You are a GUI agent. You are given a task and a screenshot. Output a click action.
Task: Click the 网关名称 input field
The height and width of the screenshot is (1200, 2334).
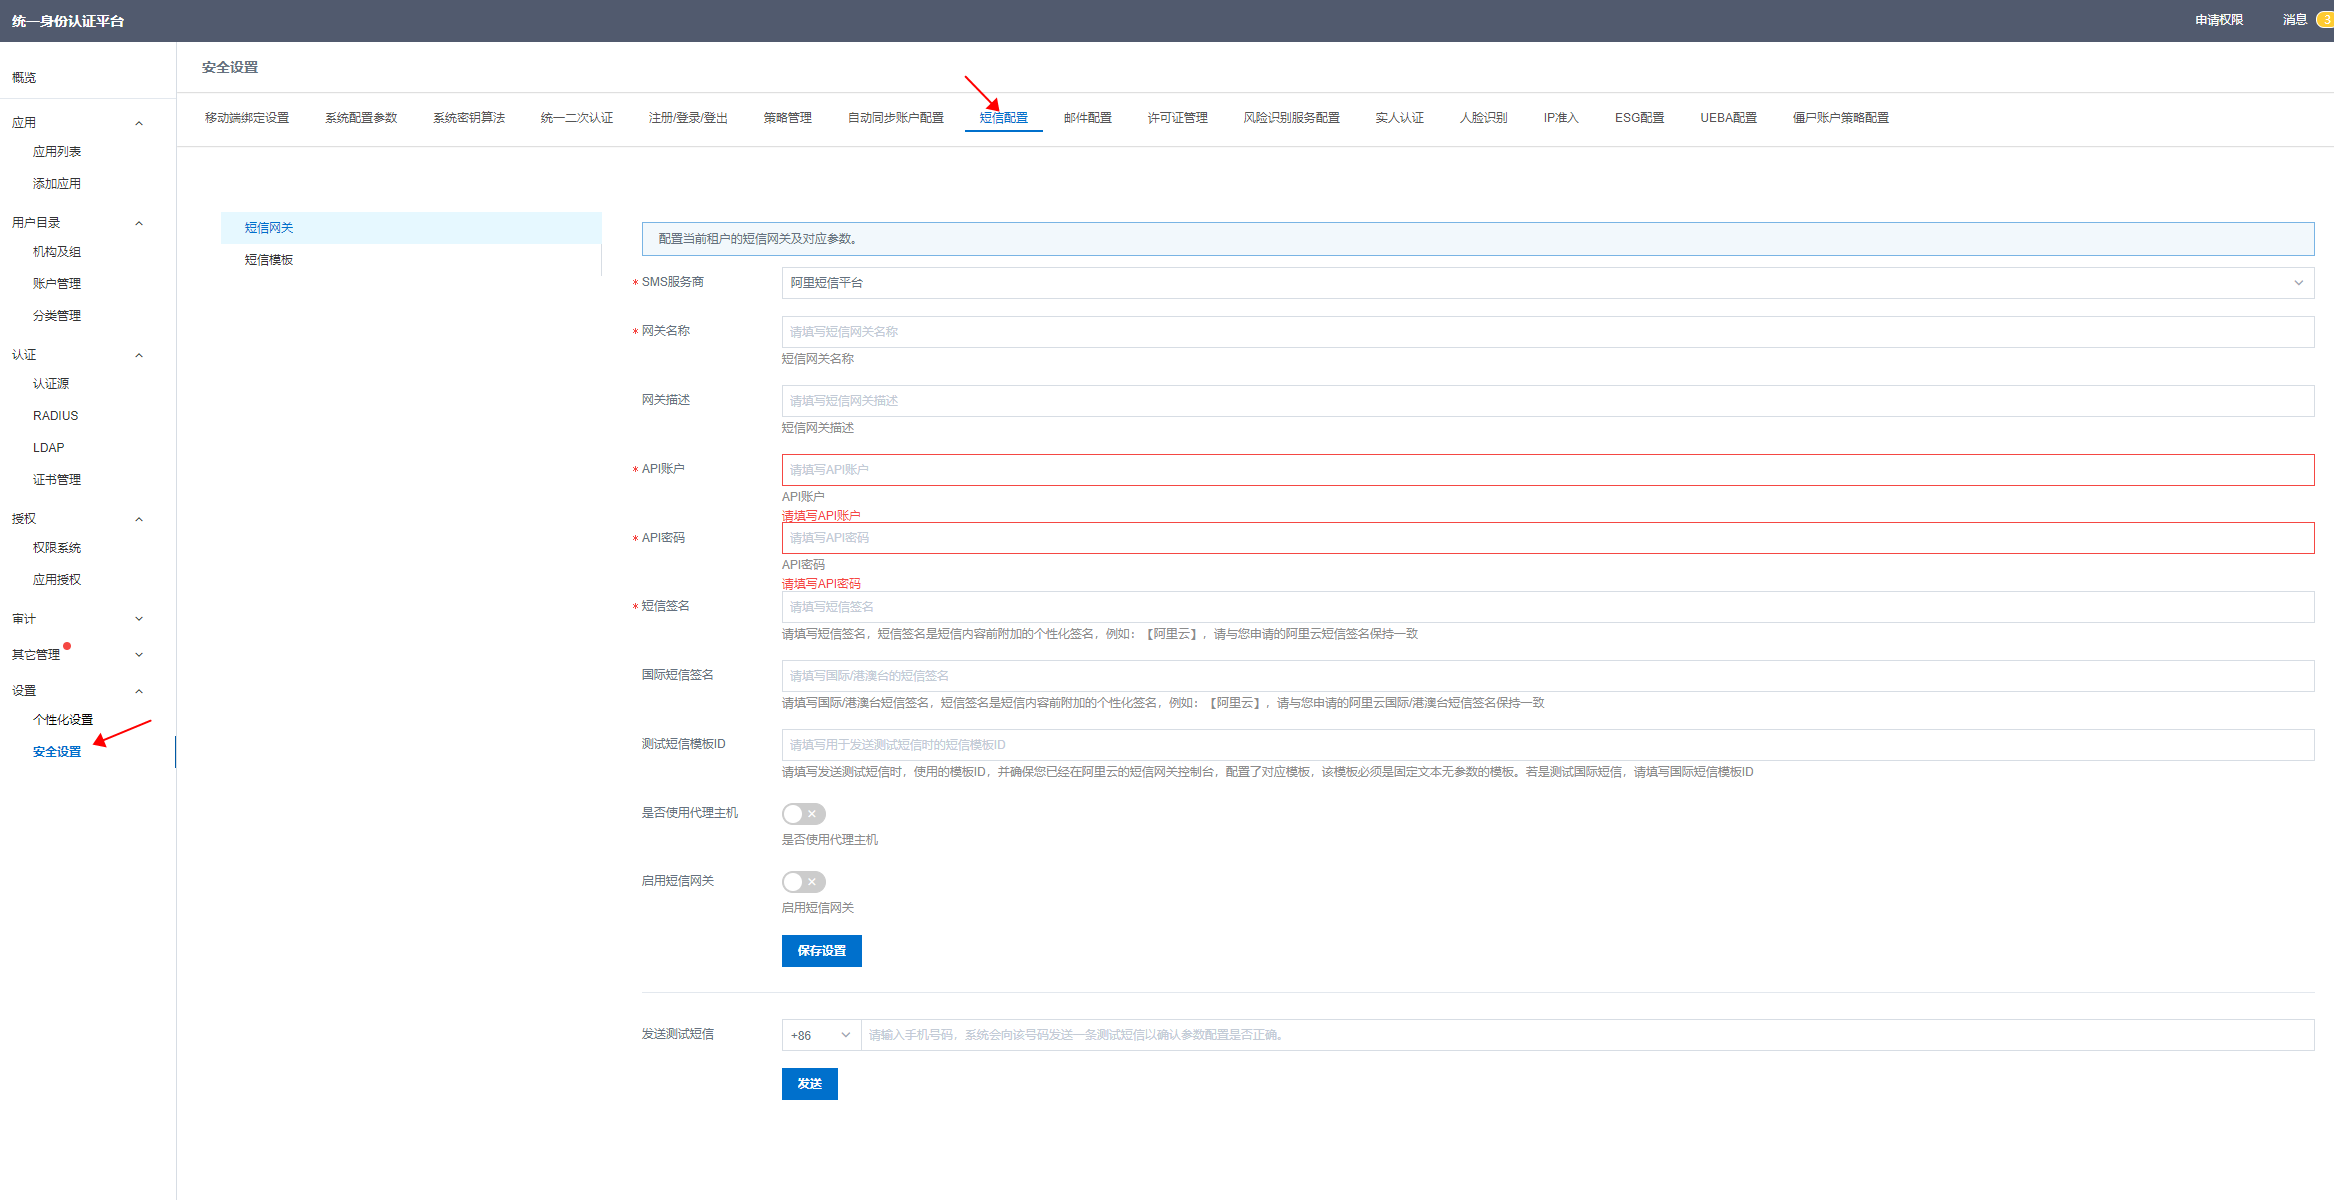[1547, 332]
